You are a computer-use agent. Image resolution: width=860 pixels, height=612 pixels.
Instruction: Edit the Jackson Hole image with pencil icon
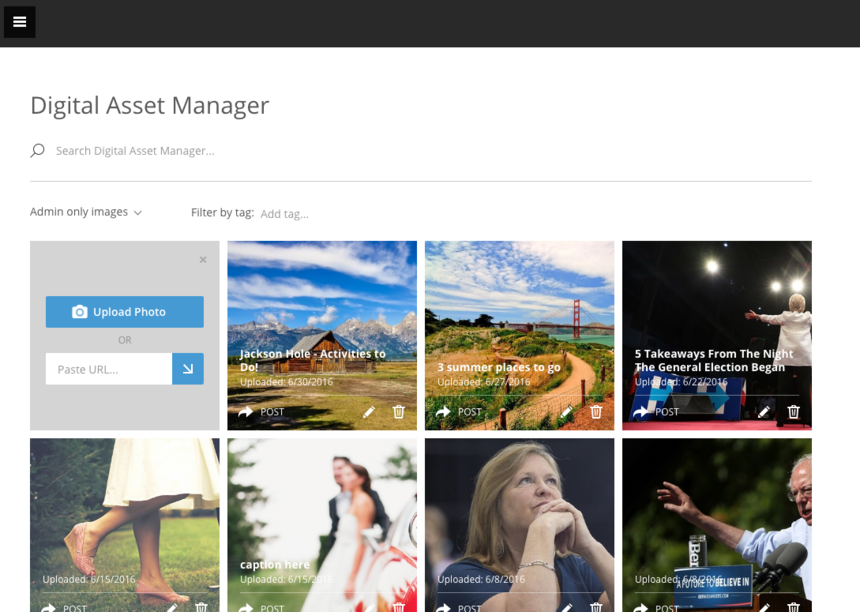(x=369, y=412)
